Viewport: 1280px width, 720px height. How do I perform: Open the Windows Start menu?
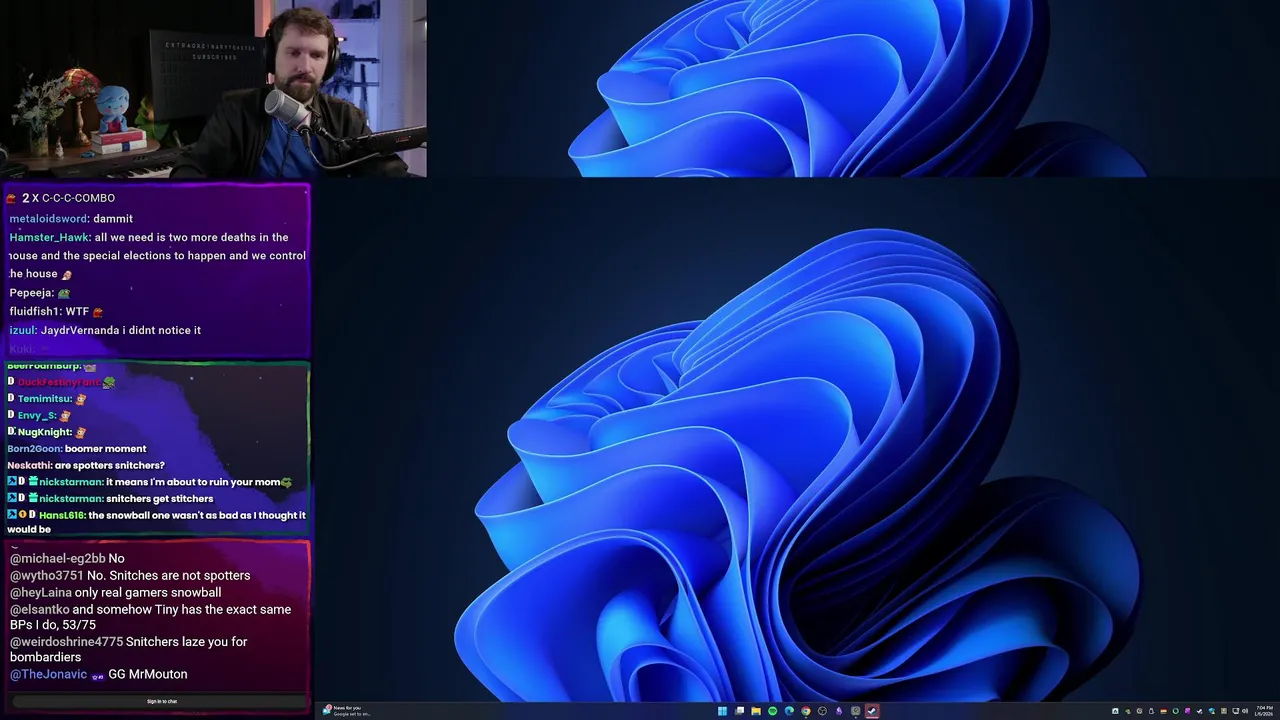[722, 711]
